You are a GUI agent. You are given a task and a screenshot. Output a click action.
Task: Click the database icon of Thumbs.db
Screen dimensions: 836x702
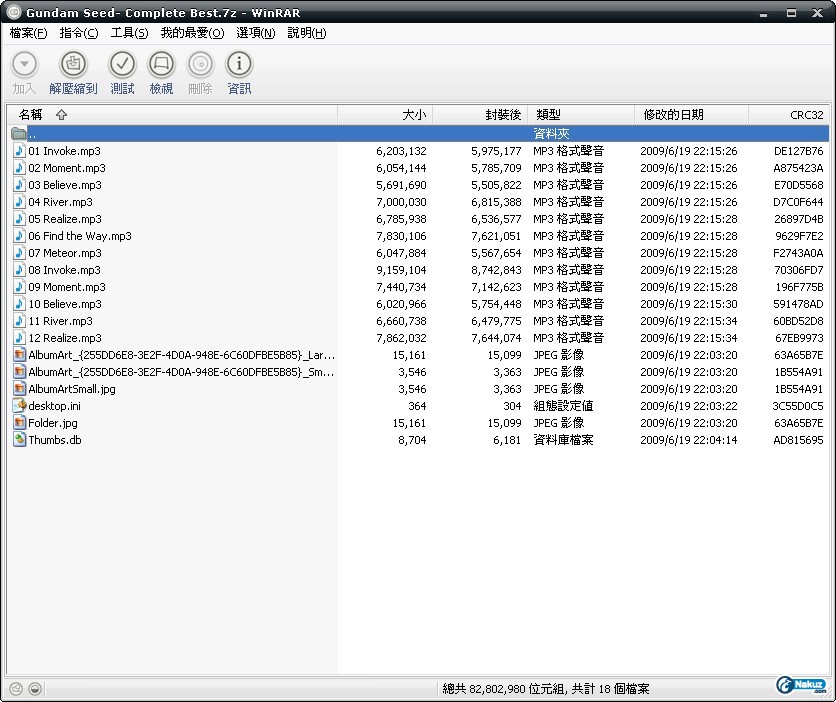tap(19, 440)
